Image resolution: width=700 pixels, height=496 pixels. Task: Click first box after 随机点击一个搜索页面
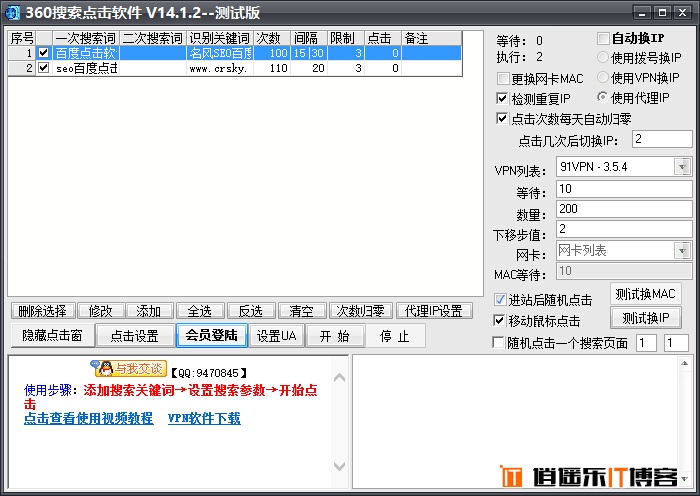[x=646, y=343]
